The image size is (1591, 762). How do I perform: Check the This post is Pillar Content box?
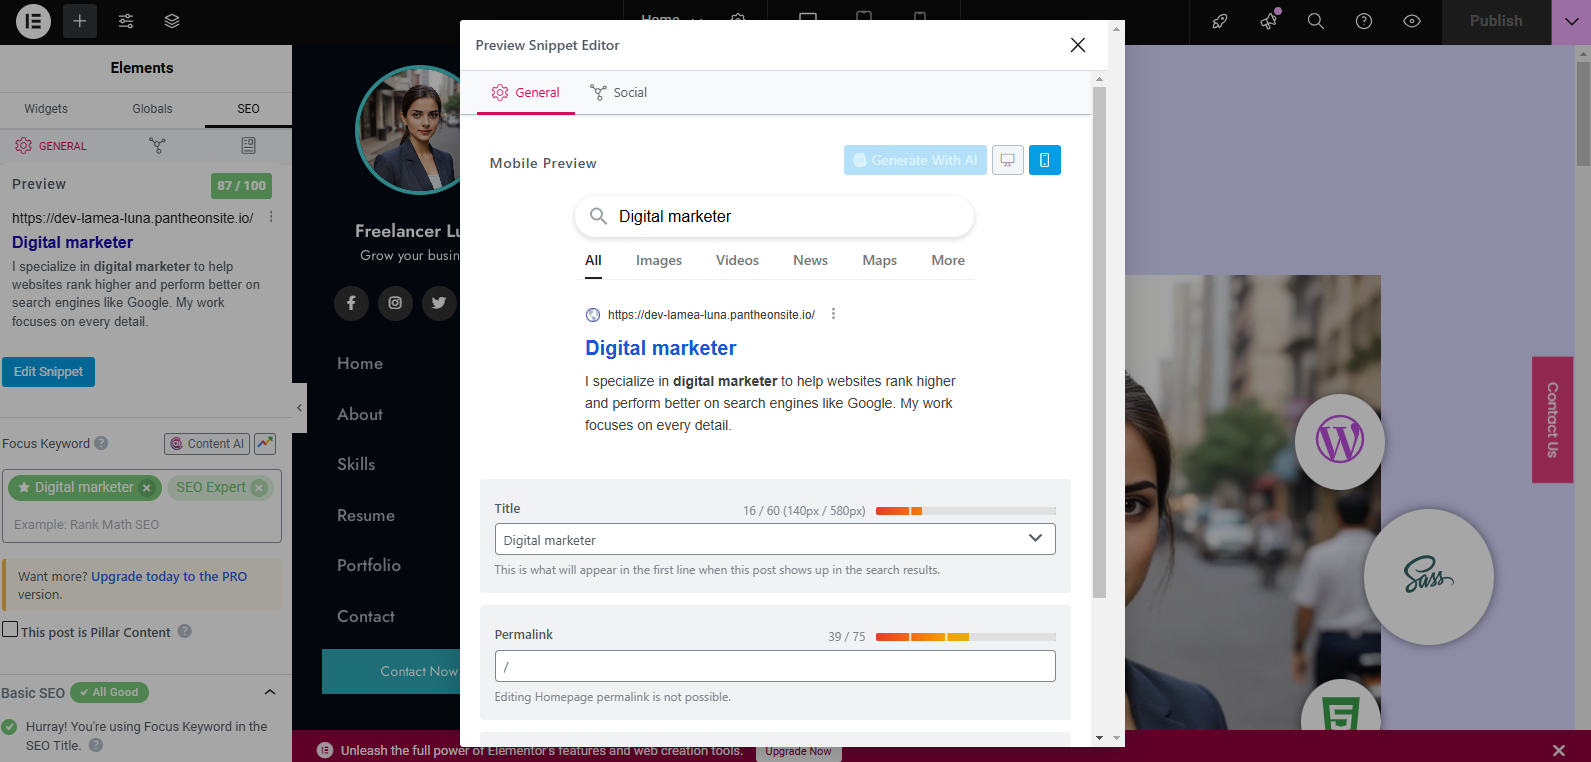[x=10, y=630]
